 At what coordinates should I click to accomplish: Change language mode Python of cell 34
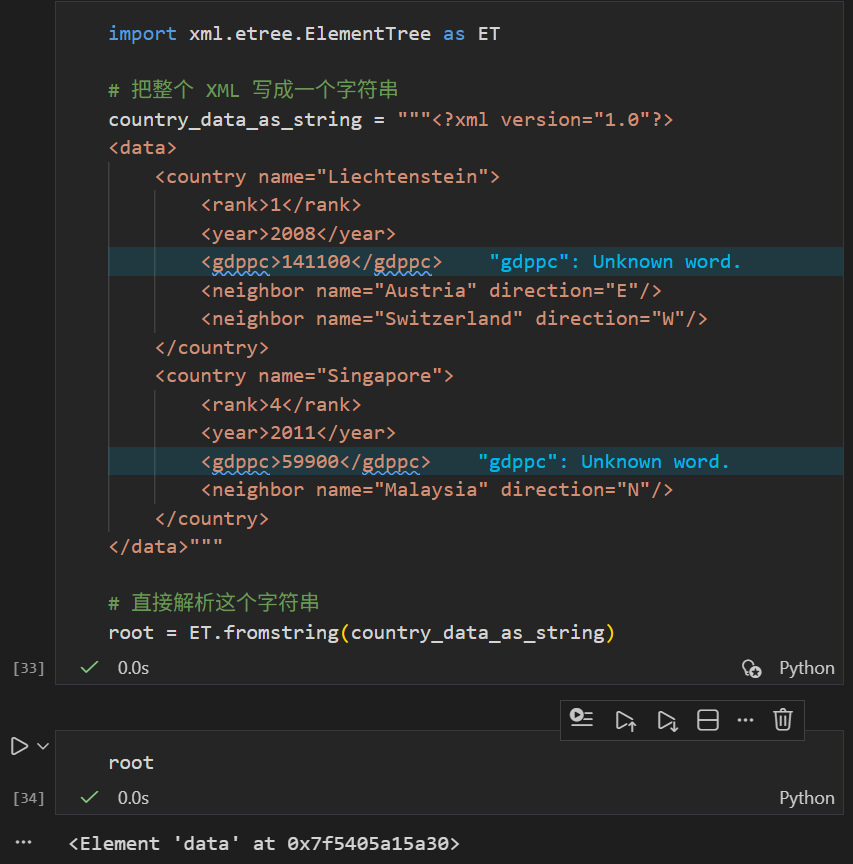(807, 798)
